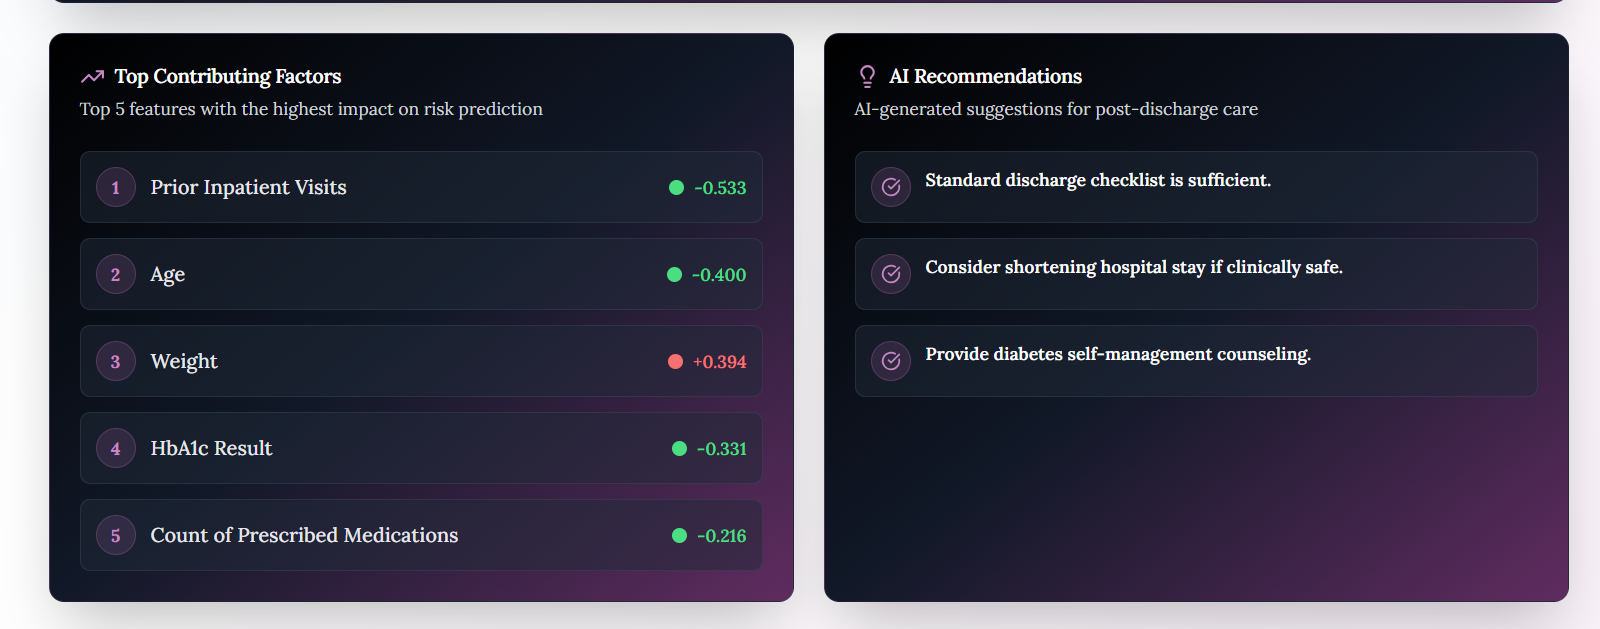The image size is (1600, 629).
Task: Click the Top Contributing Factors heading
Action: (x=228, y=77)
